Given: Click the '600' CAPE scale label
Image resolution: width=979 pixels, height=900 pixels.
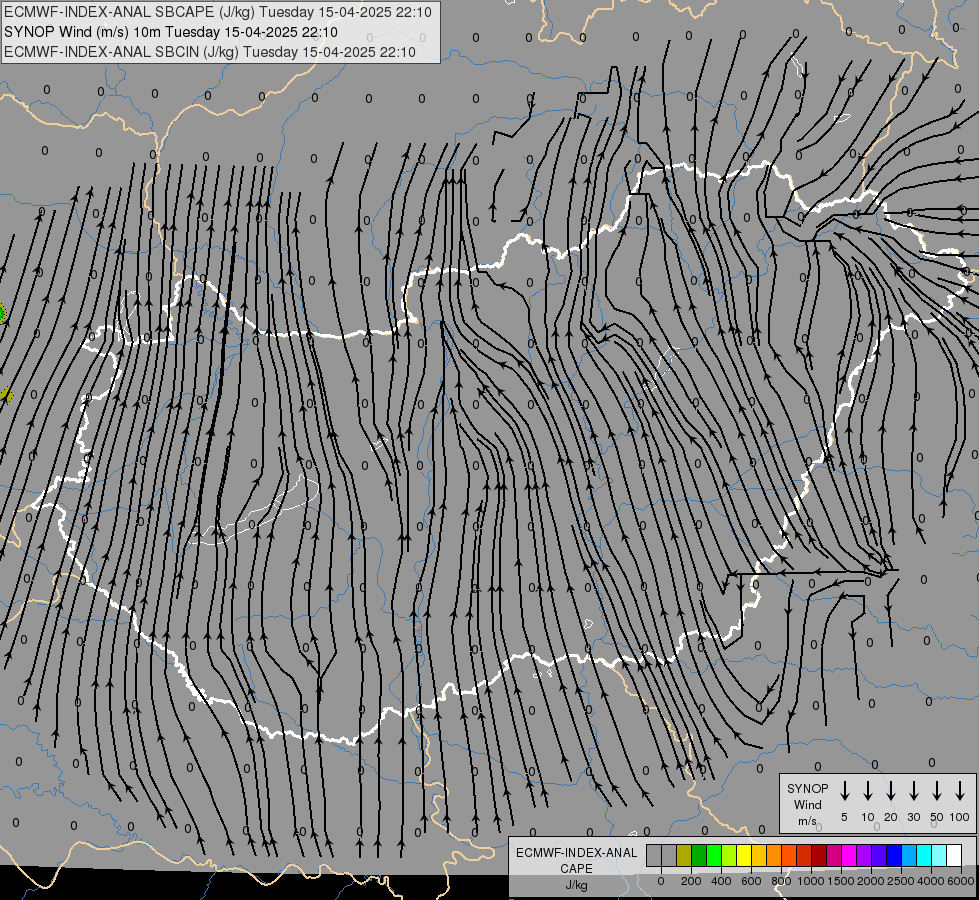Looking at the screenshot, I should (x=751, y=881).
